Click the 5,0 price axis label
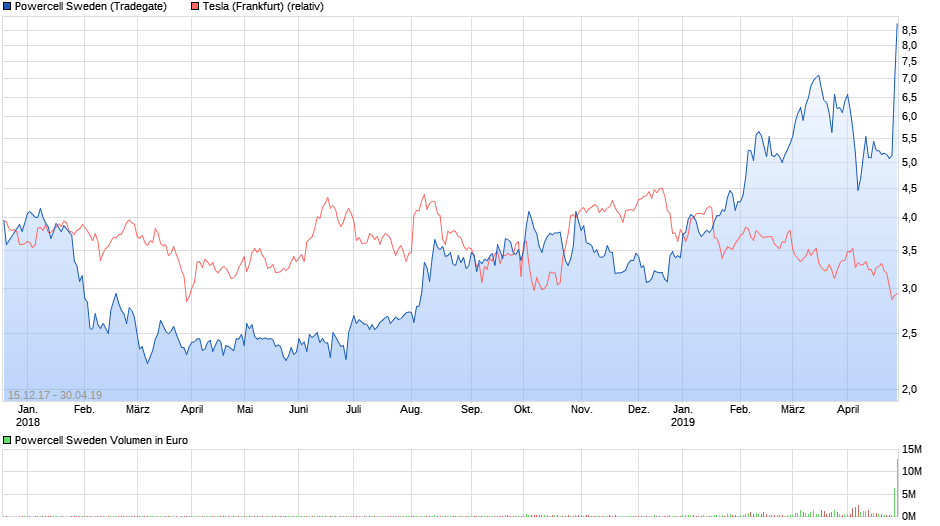940x526 pixels. pos(909,163)
